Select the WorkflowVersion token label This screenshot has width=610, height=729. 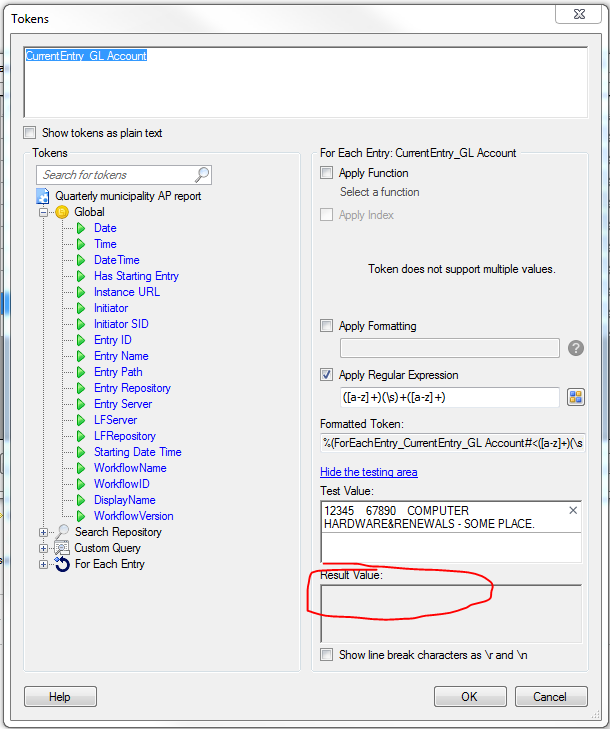click(133, 516)
